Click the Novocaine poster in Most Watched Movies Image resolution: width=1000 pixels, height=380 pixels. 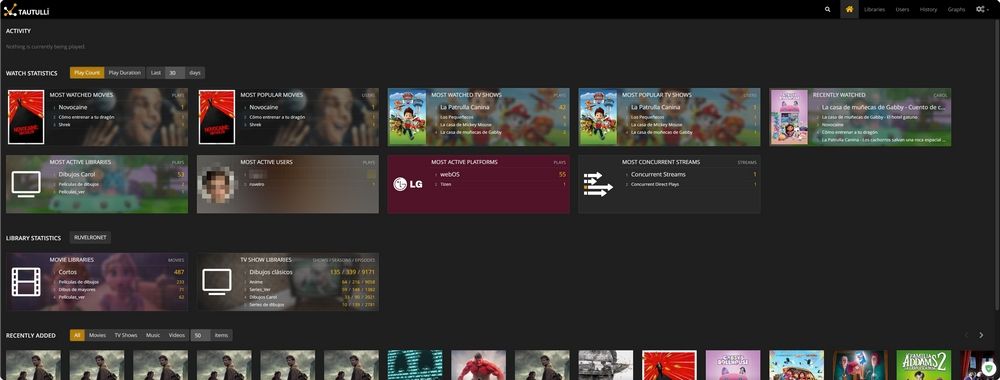26,117
